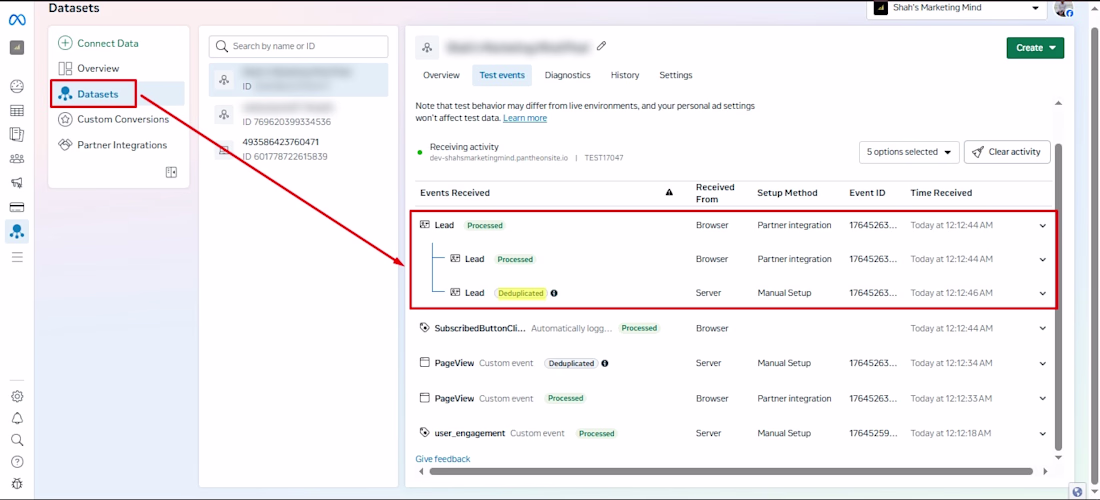This screenshot has height=500, width=1100.
Task: Expand the Lead Deduplicated Server row chevron
Action: (x=1042, y=293)
